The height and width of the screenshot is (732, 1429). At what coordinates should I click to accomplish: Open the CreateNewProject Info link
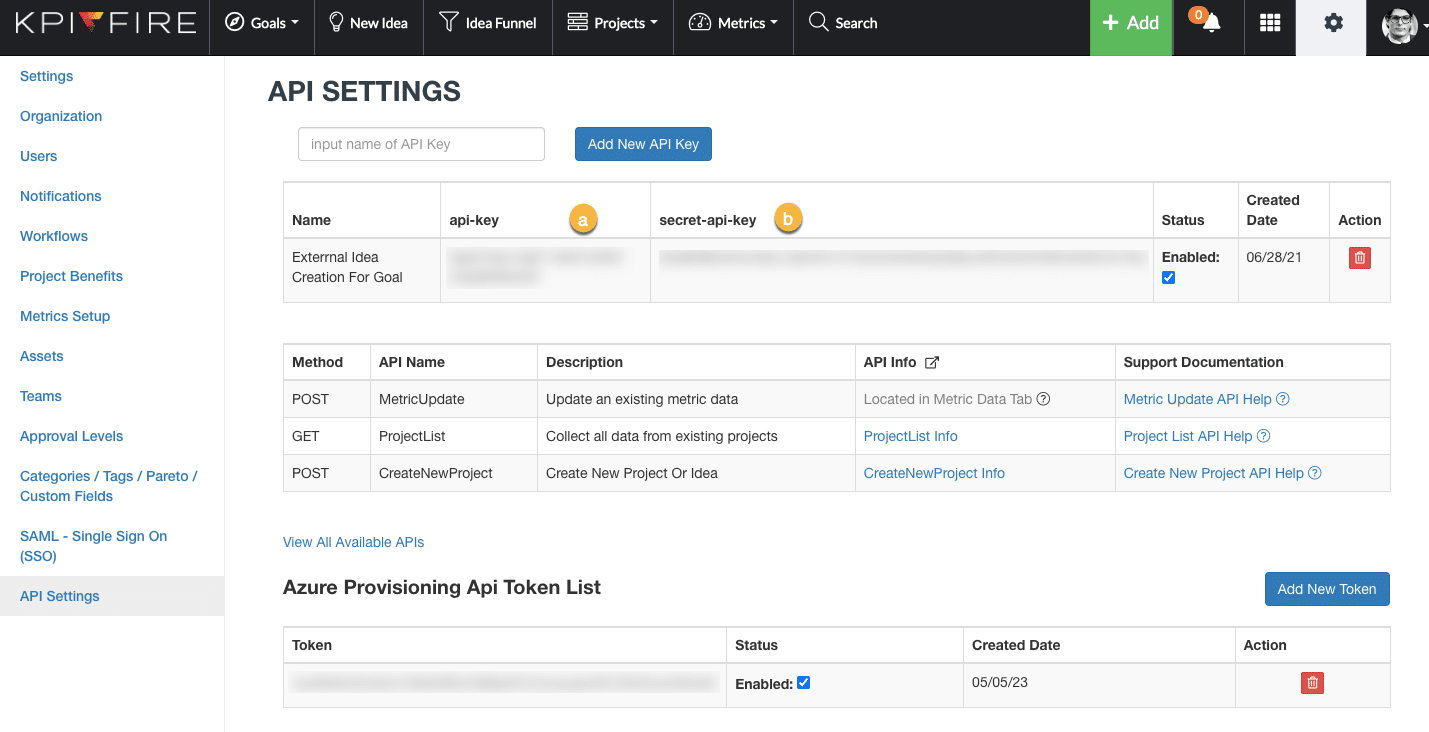934,473
